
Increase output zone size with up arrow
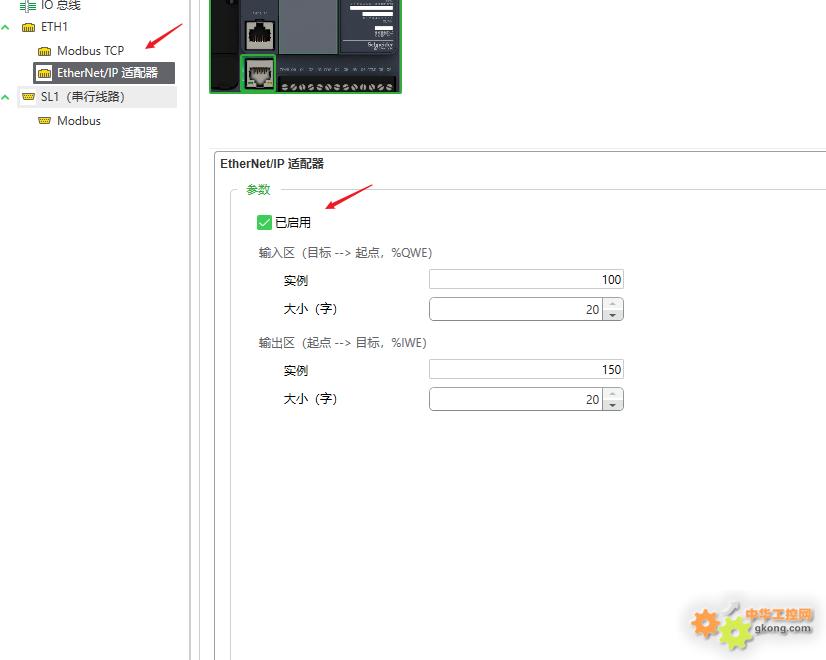point(613,394)
